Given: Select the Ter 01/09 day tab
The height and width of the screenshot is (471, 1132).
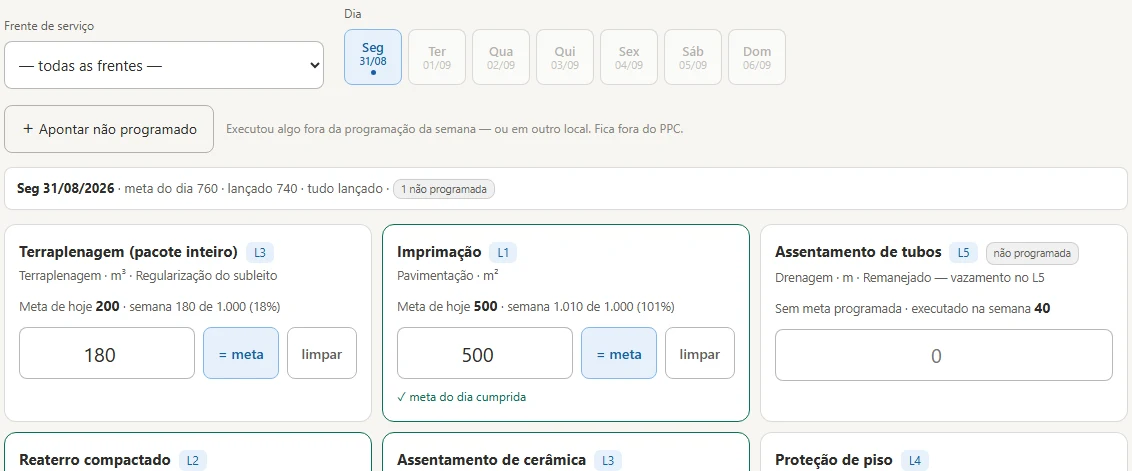Looking at the screenshot, I should (x=437, y=57).
